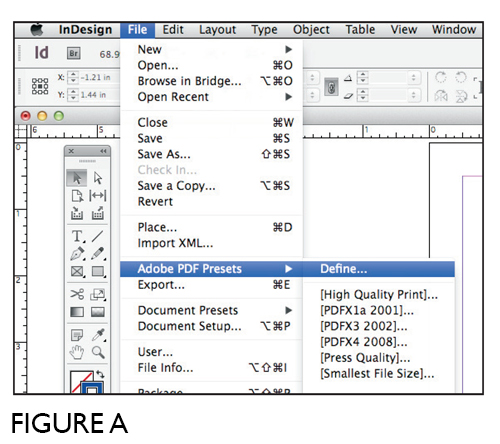
Task: Choose Define... in PDF Presets submenu
Action: tap(379, 269)
